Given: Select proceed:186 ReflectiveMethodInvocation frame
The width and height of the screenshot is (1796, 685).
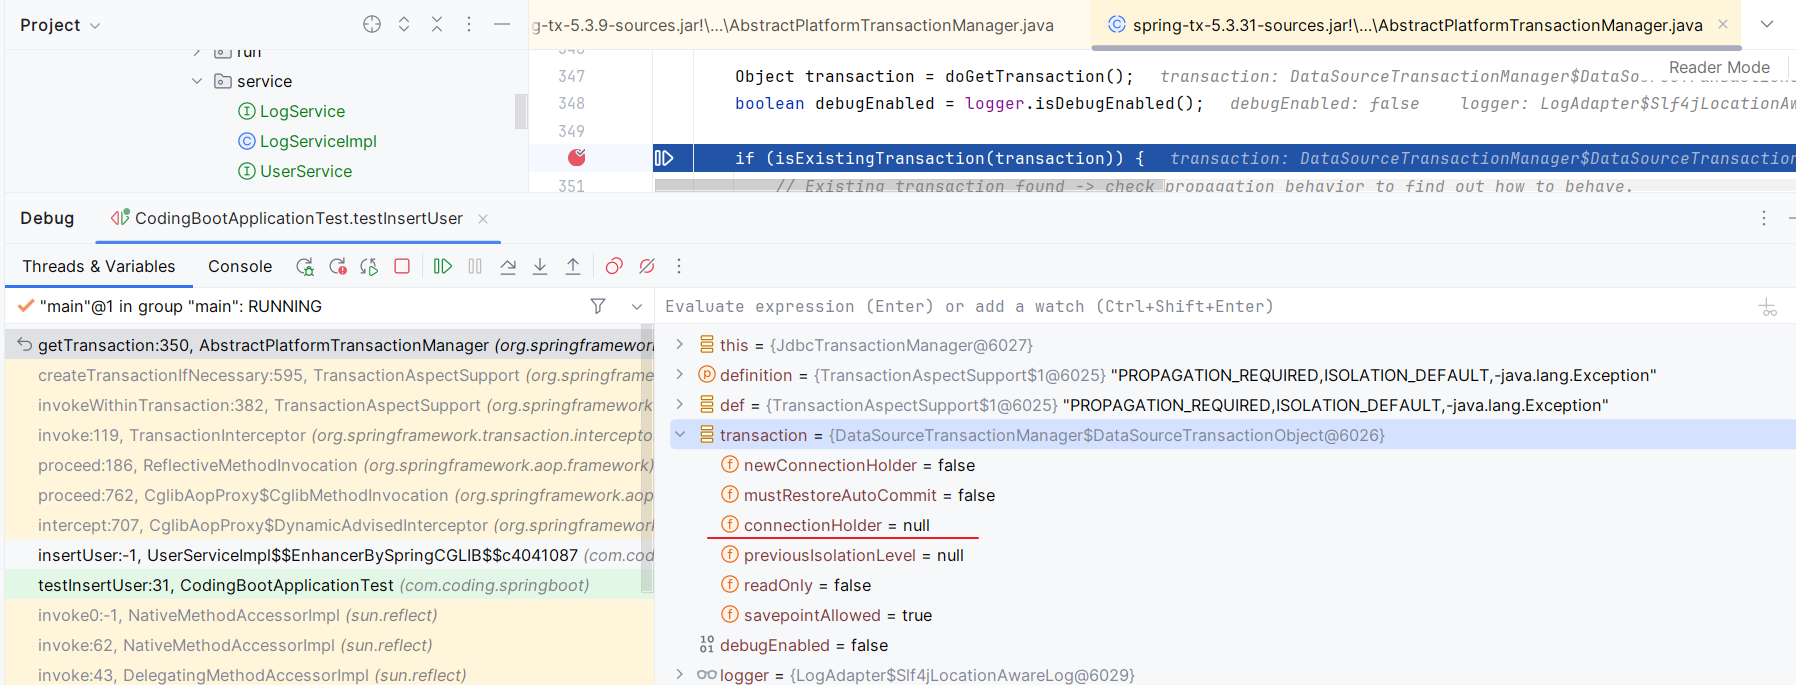Looking at the screenshot, I should point(330,465).
